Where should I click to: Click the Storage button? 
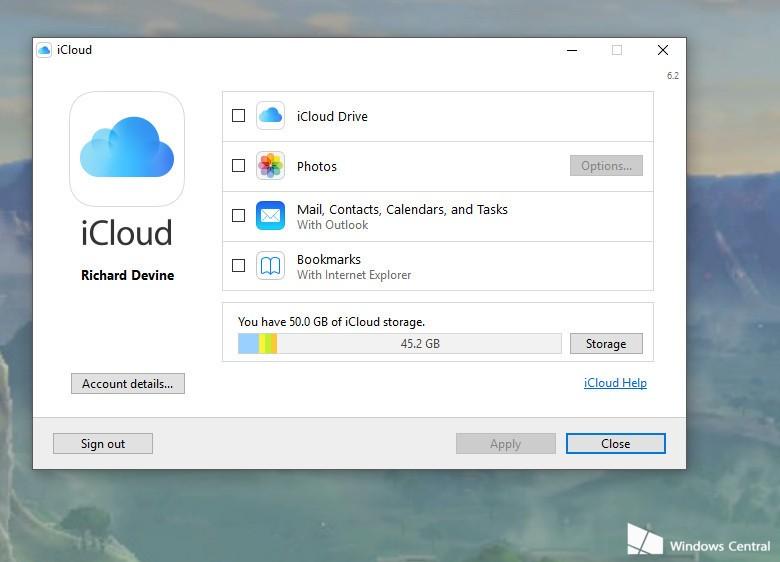point(606,344)
